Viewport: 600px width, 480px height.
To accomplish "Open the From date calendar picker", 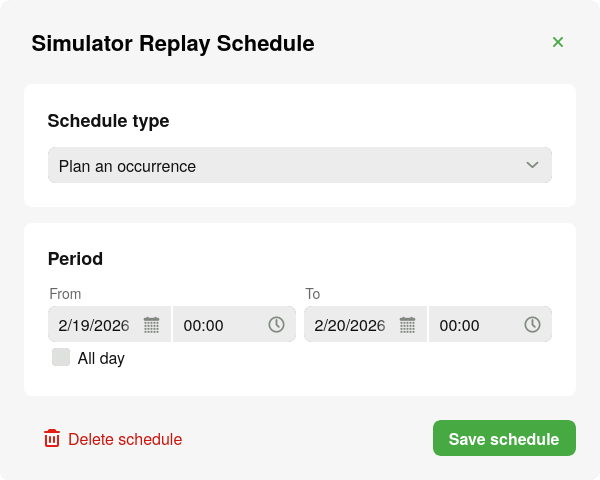I will (x=151, y=325).
